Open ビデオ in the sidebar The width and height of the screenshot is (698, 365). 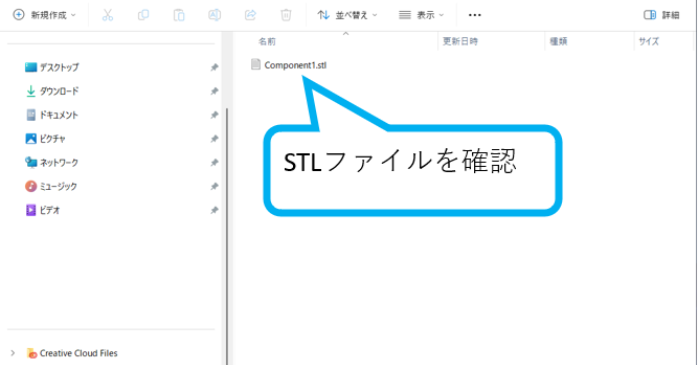point(42,210)
